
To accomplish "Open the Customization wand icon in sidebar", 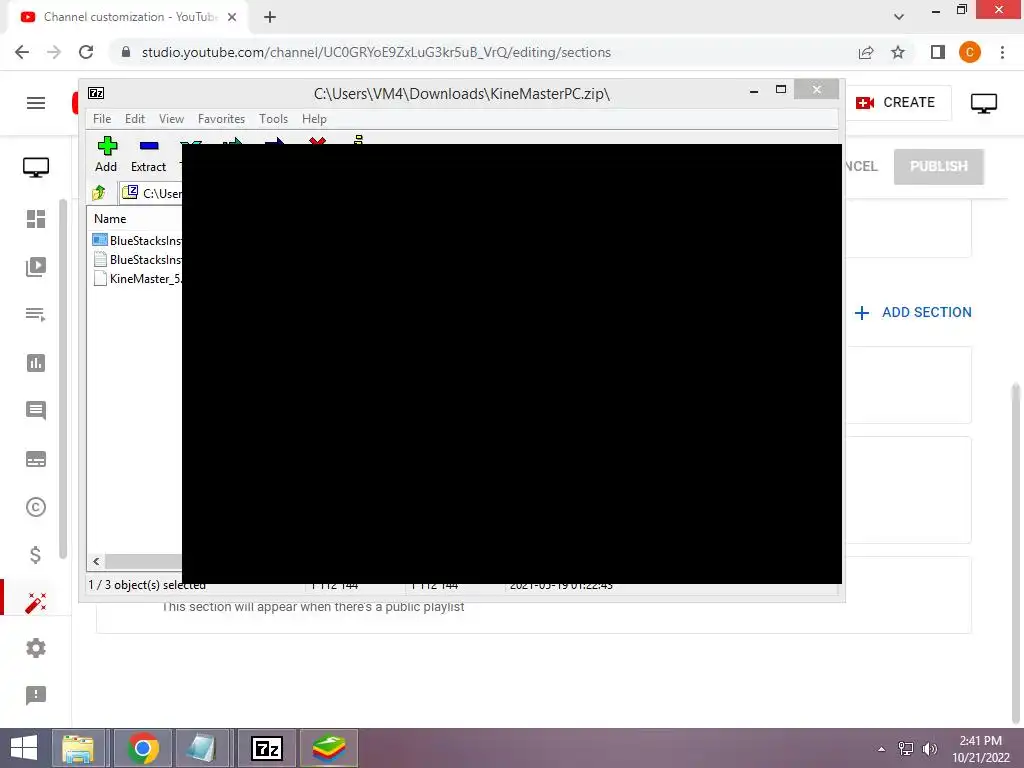I will pos(36,603).
